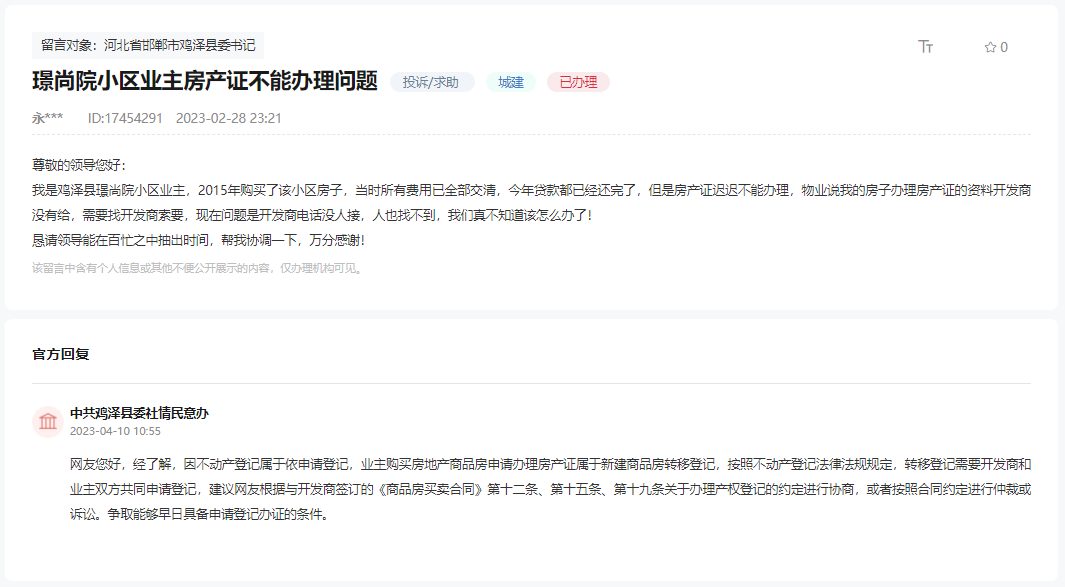Click the reply date 2023-04-10 10:55
1065x587 pixels.
pos(115,431)
